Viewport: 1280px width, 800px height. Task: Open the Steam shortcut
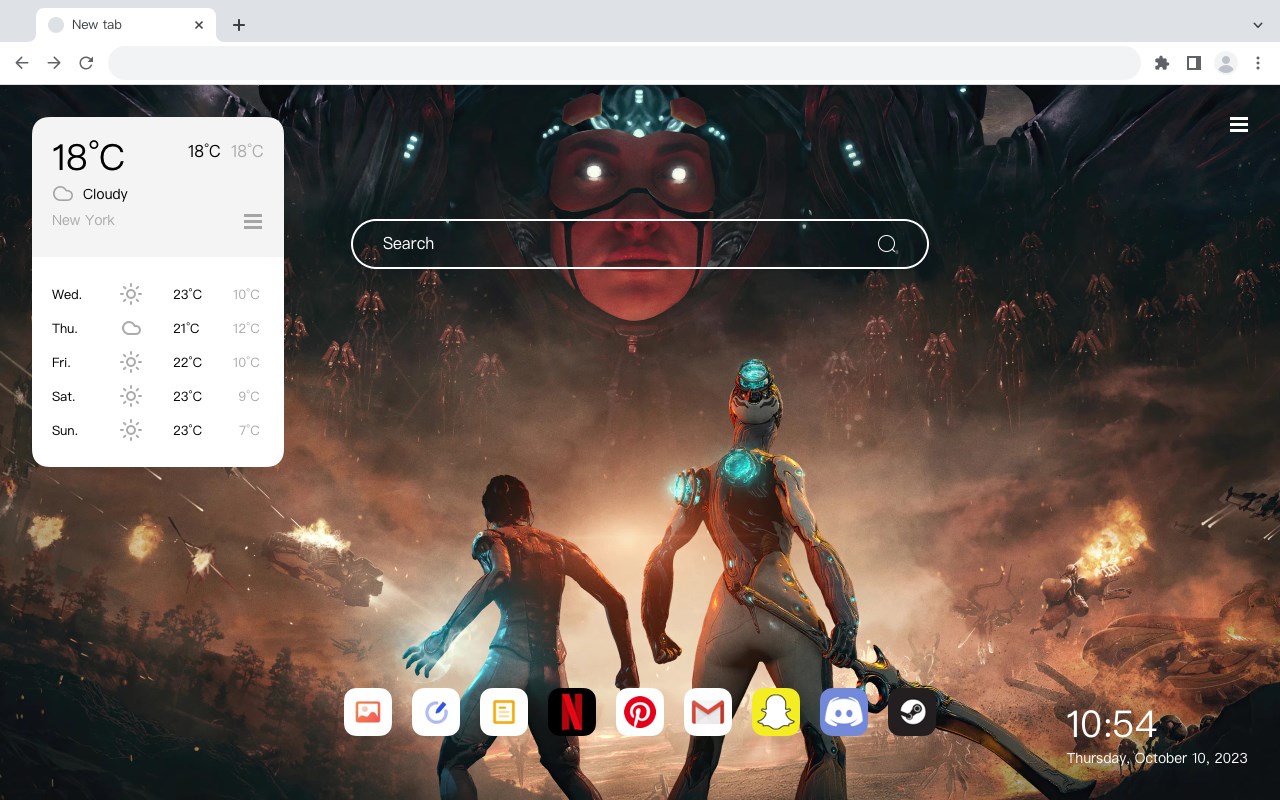pos(912,712)
